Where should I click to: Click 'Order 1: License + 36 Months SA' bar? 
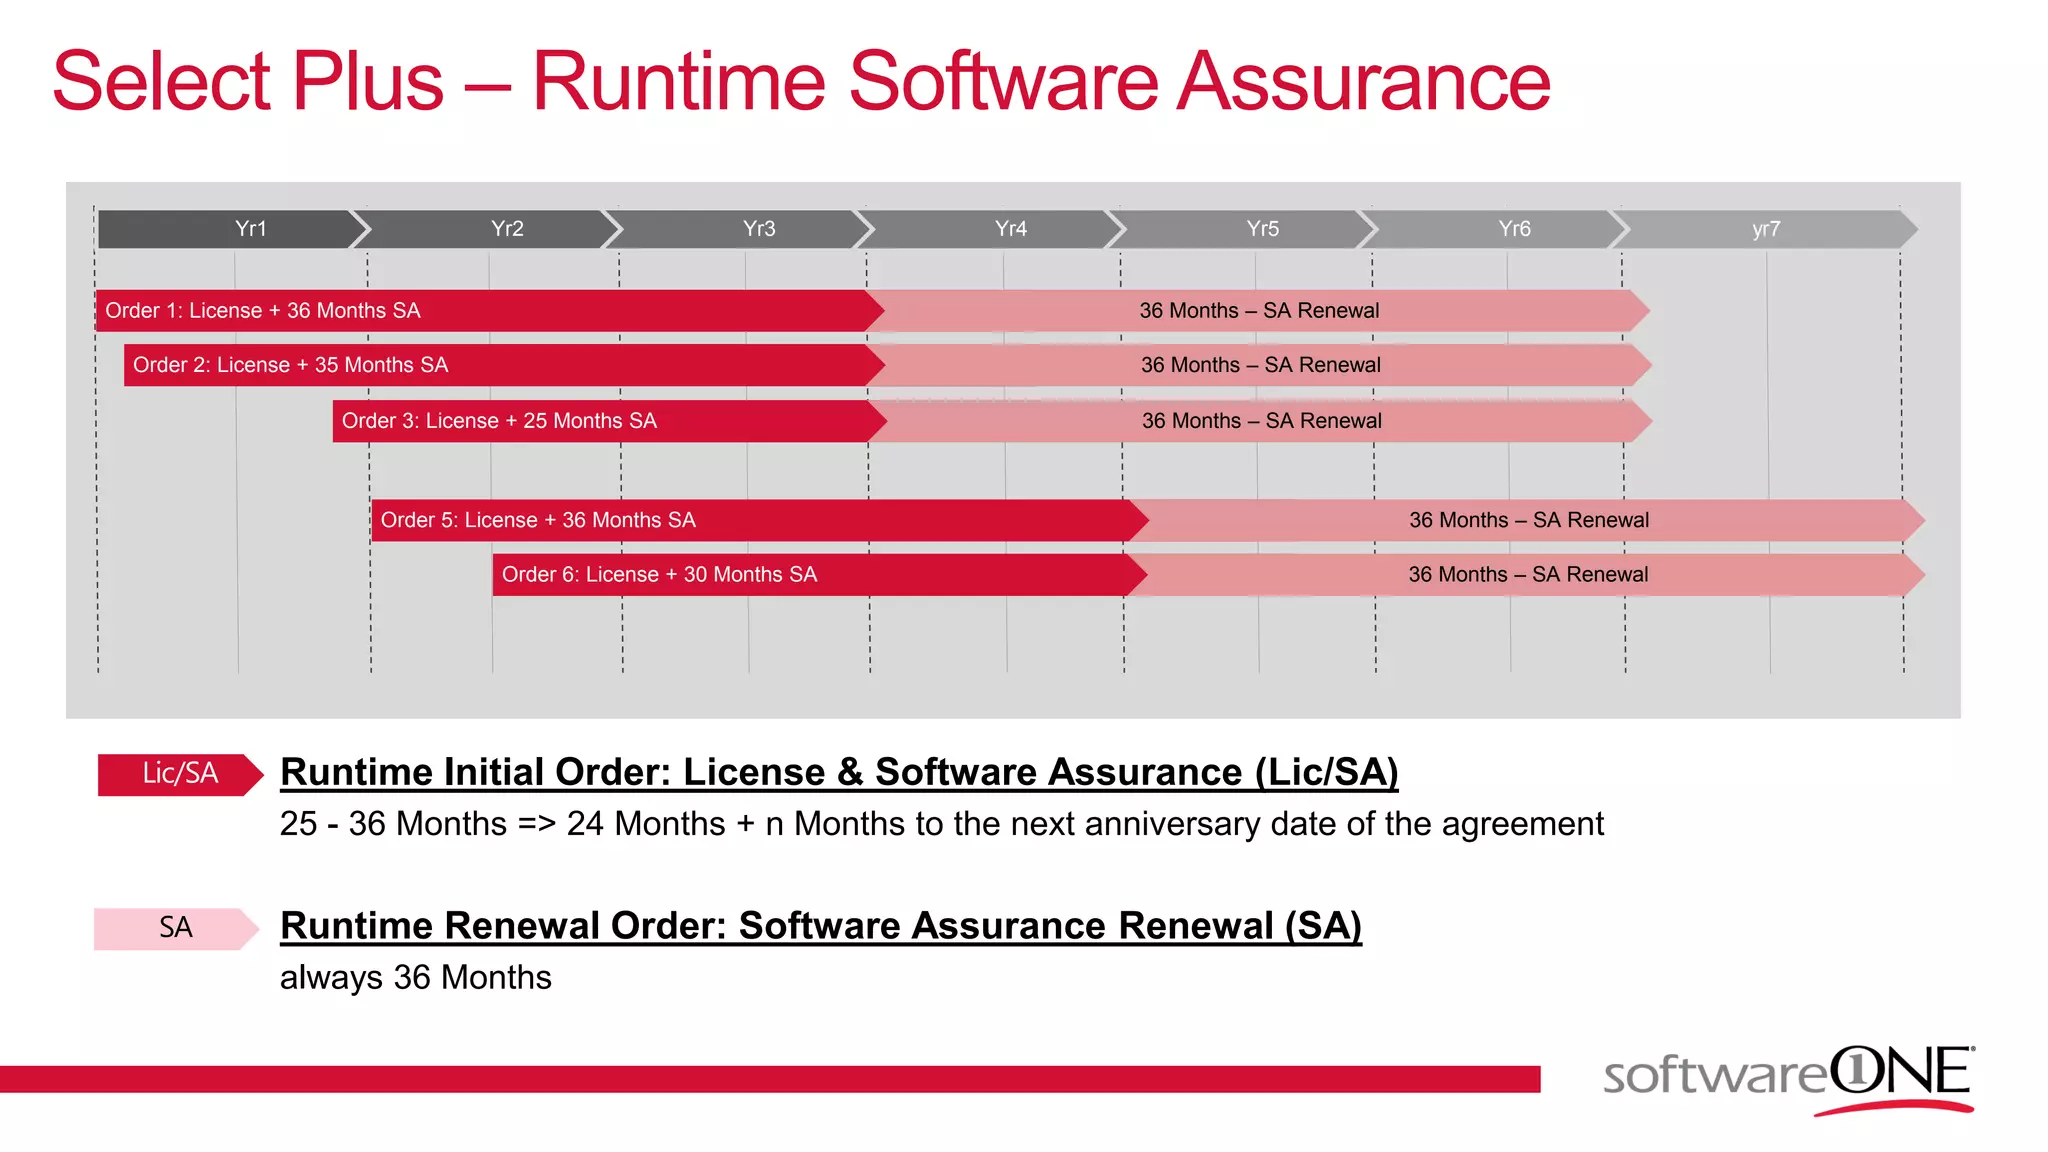coord(490,311)
